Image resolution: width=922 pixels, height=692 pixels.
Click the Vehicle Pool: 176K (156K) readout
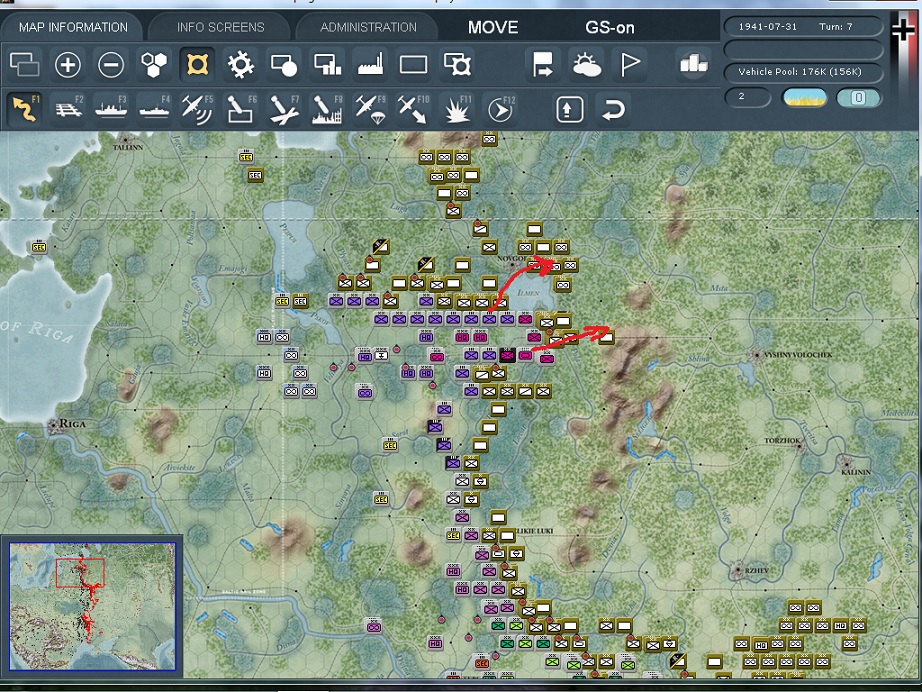tap(800, 72)
